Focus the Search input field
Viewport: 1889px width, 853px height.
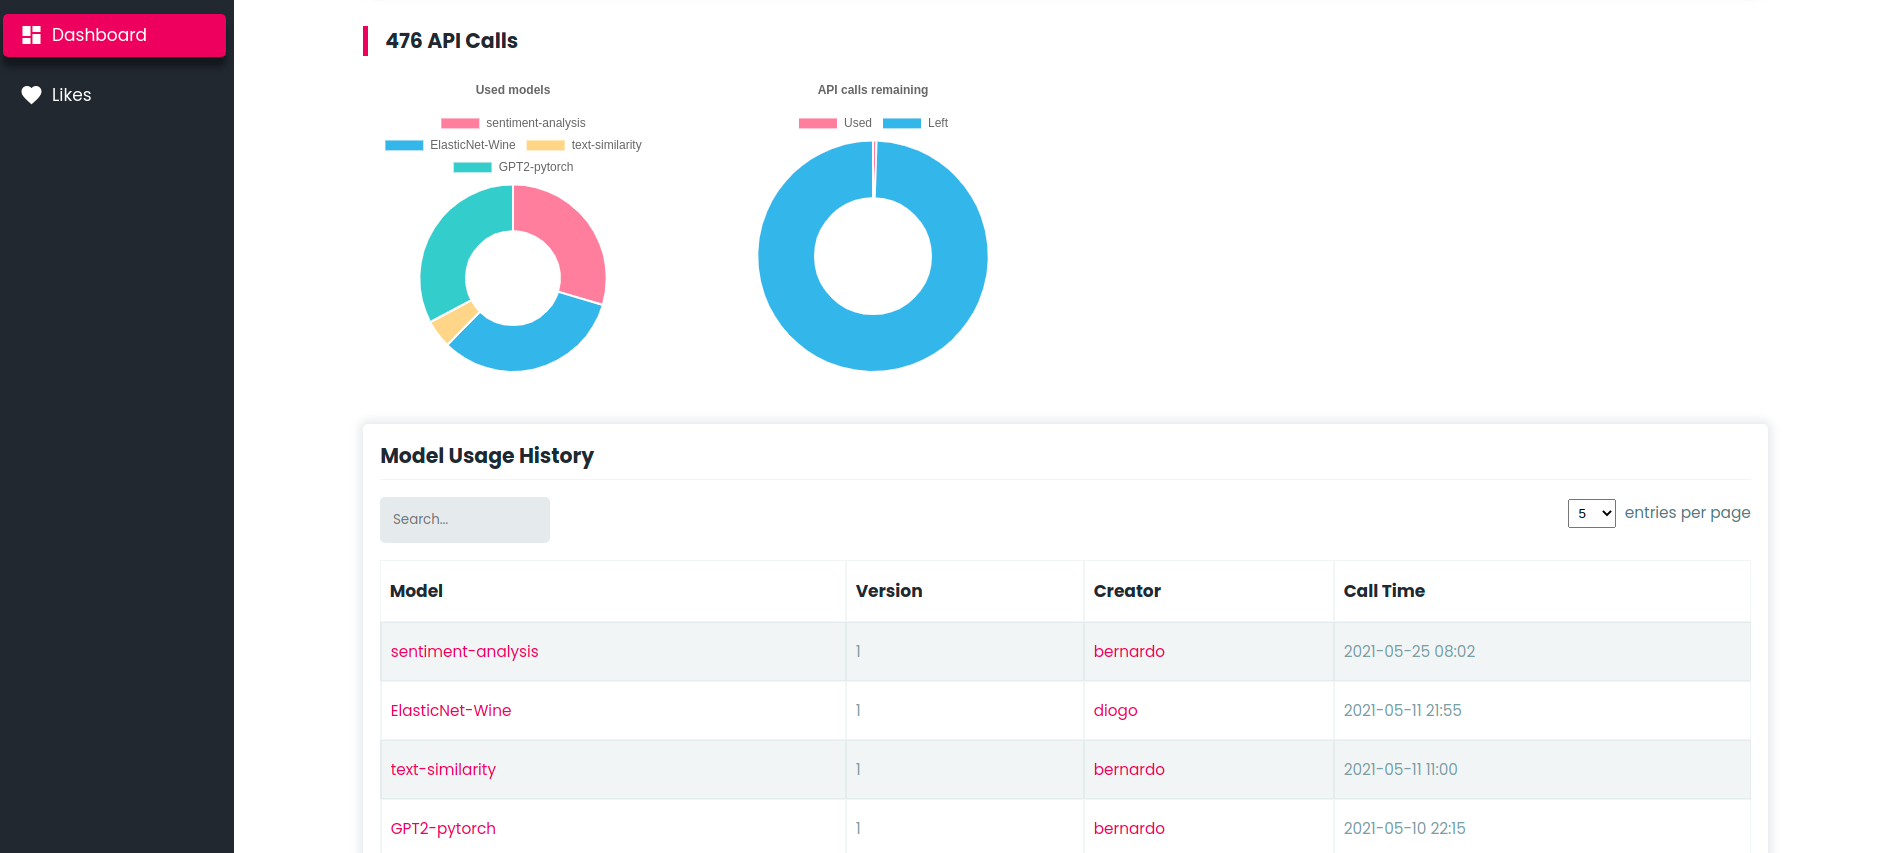coord(465,520)
